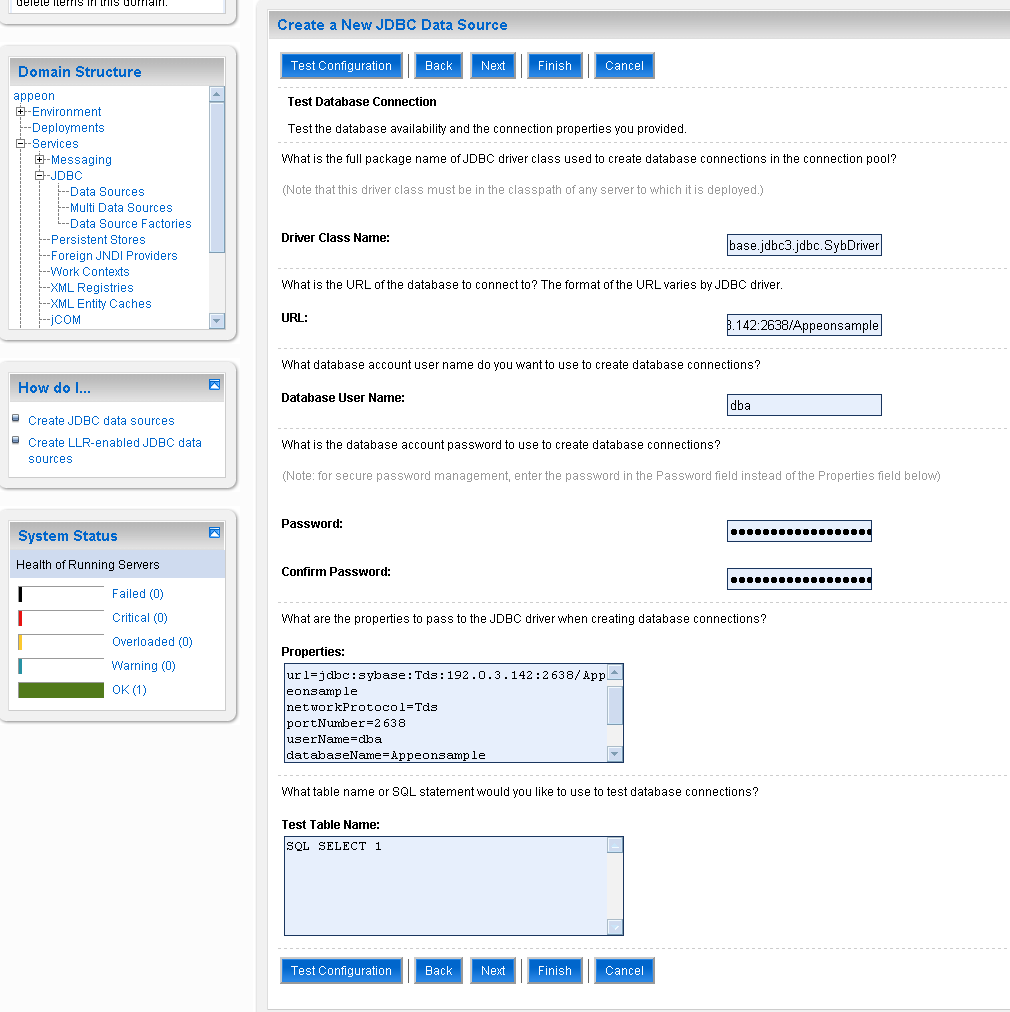
Task: Expand the Messaging tree node
Action: (x=40, y=160)
